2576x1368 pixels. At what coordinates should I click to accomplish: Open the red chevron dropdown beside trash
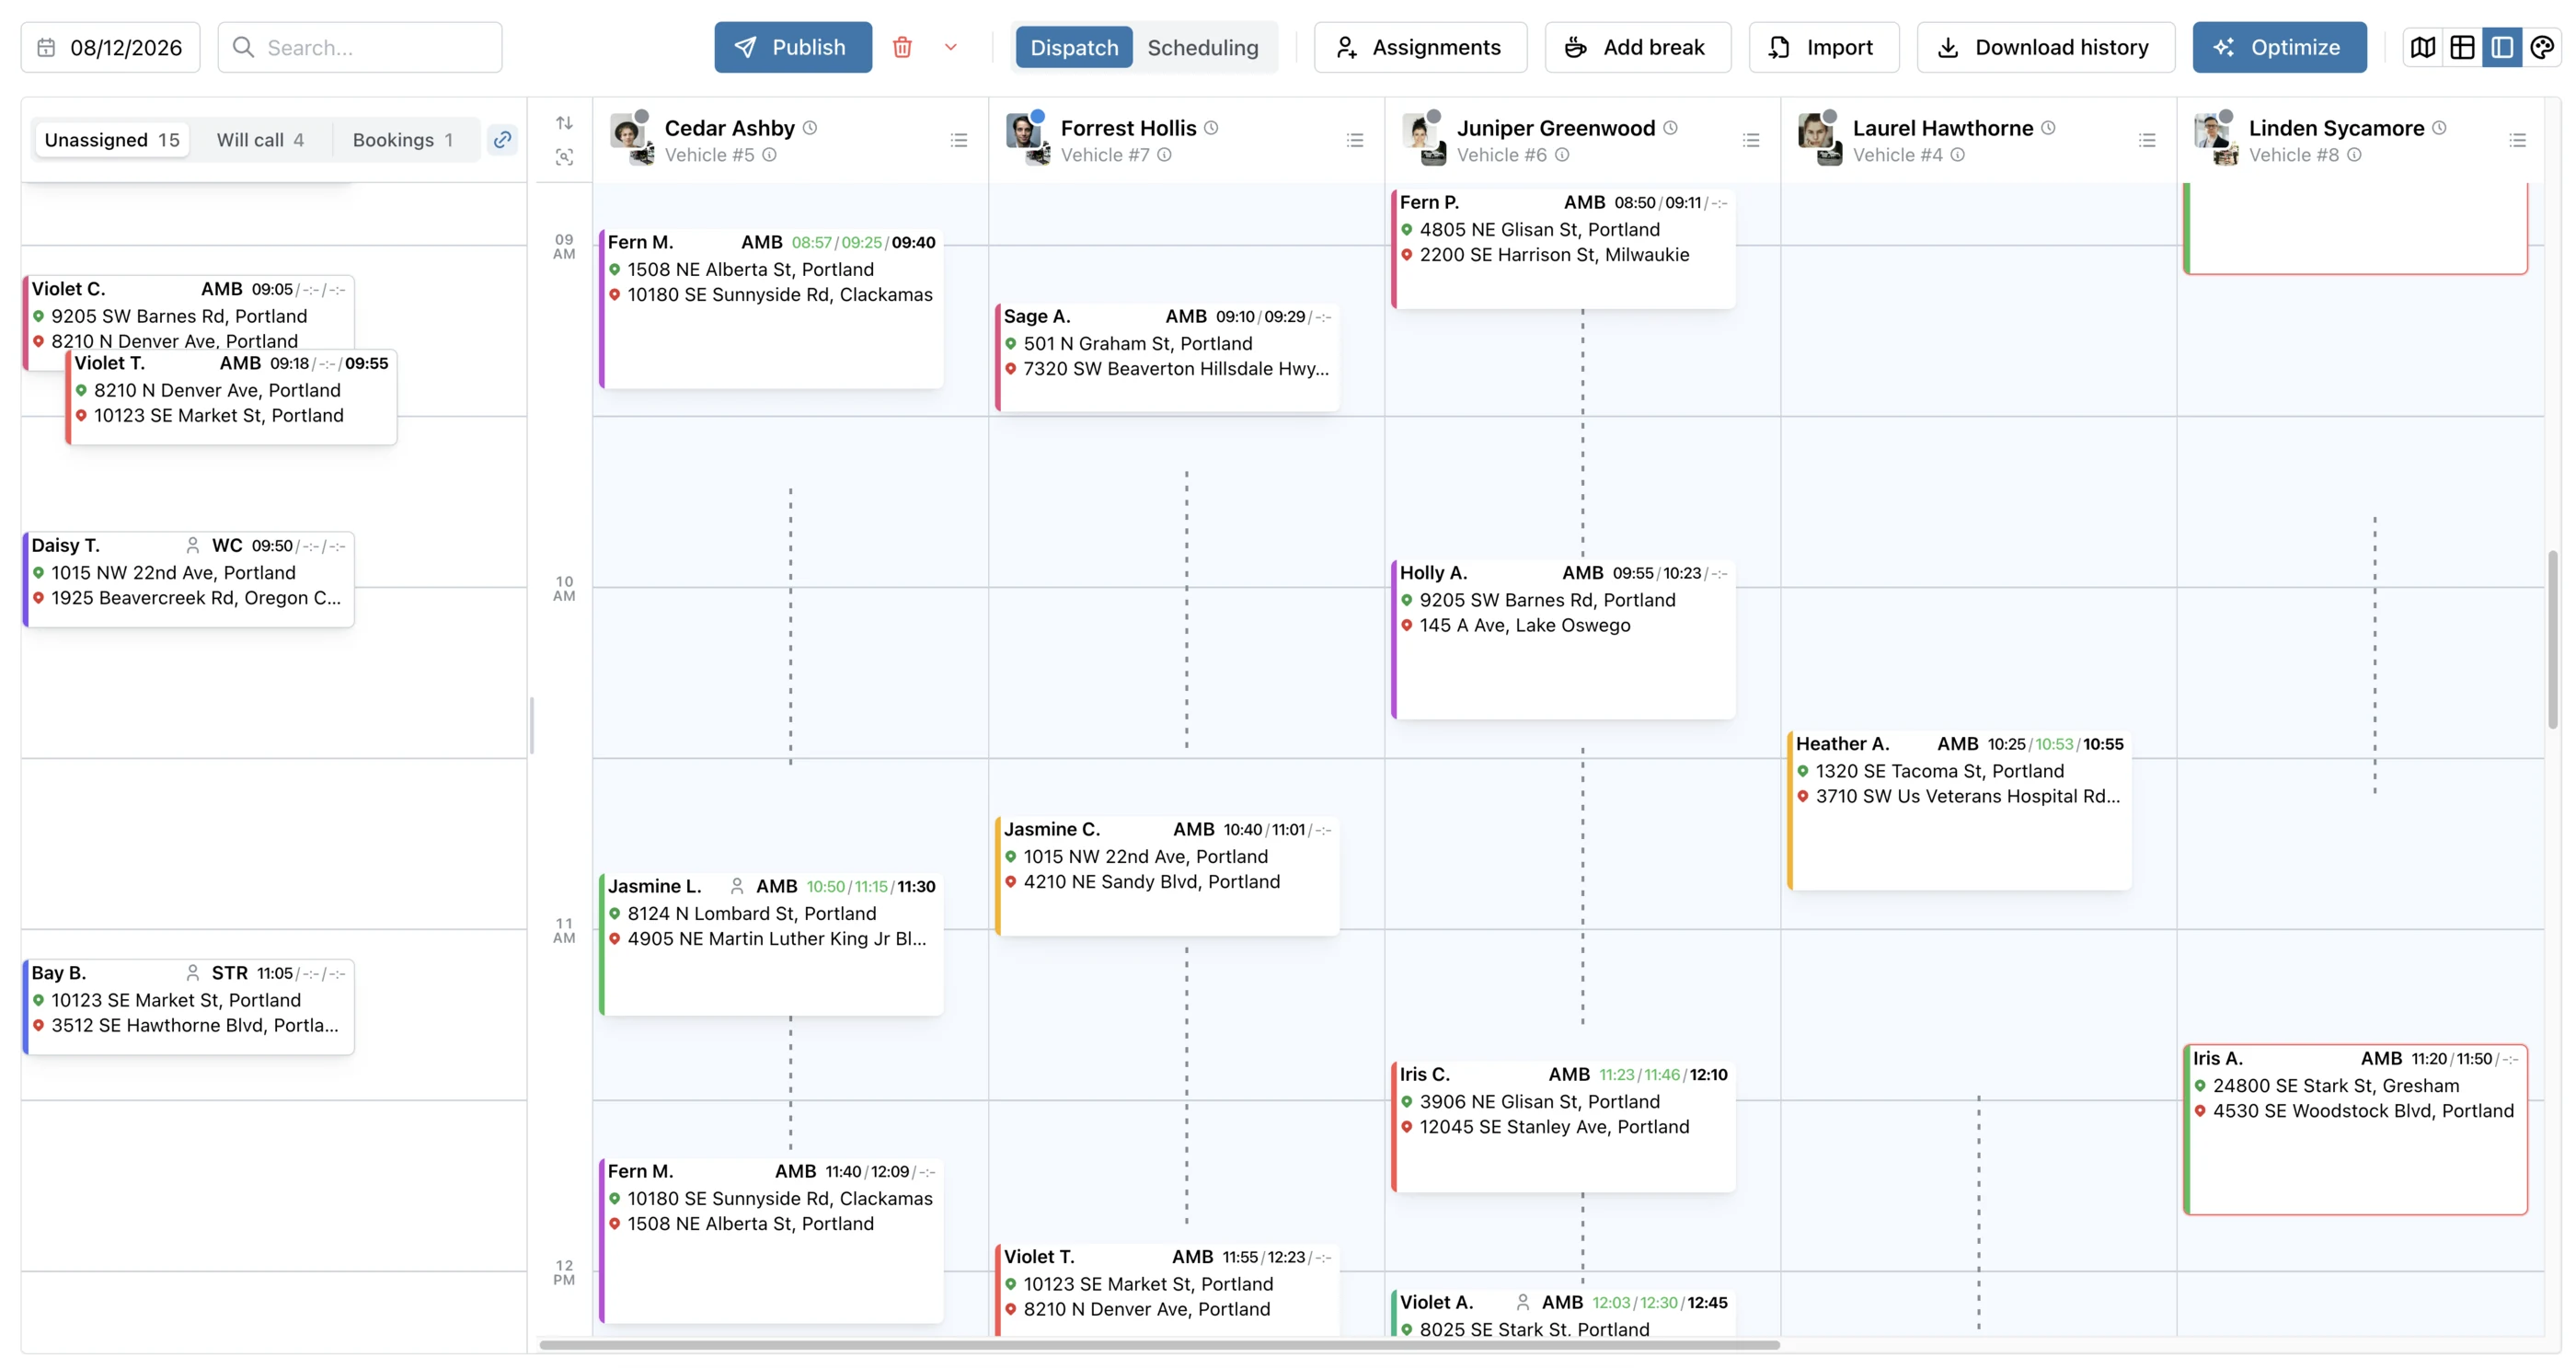click(951, 47)
